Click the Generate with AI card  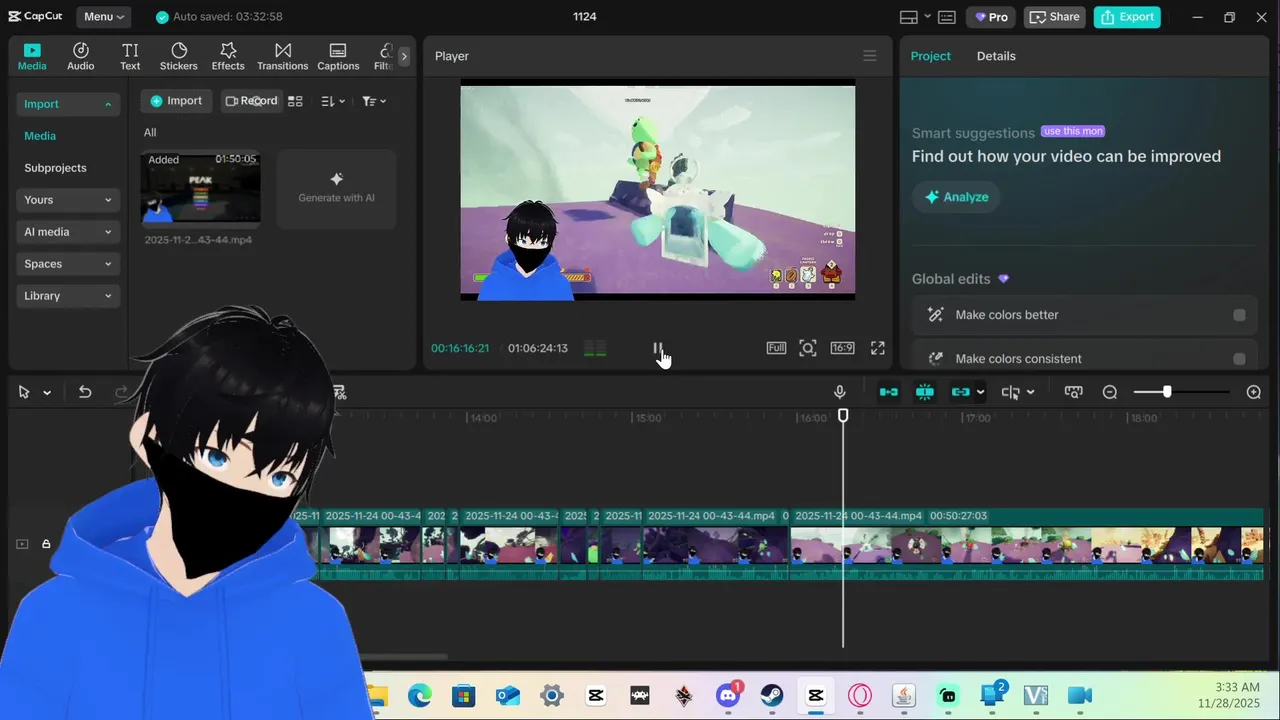click(336, 189)
